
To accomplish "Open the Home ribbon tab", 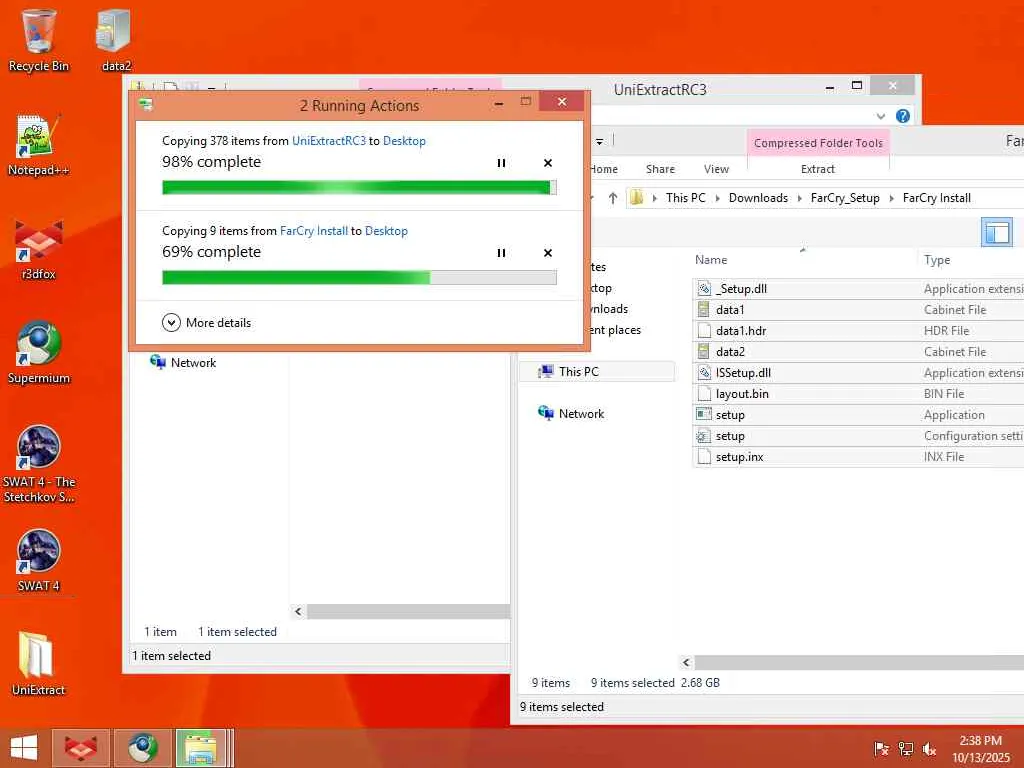I will tap(603, 169).
